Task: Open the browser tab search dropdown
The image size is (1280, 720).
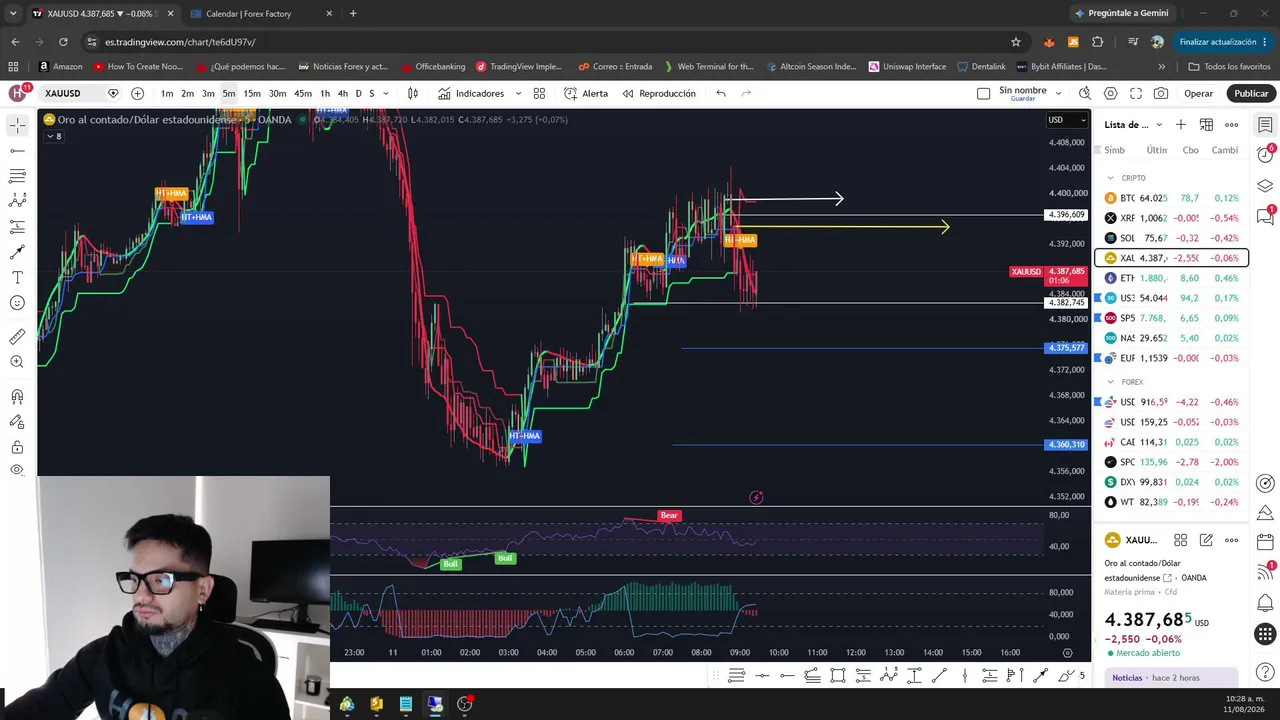Action: (x=13, y=13)
